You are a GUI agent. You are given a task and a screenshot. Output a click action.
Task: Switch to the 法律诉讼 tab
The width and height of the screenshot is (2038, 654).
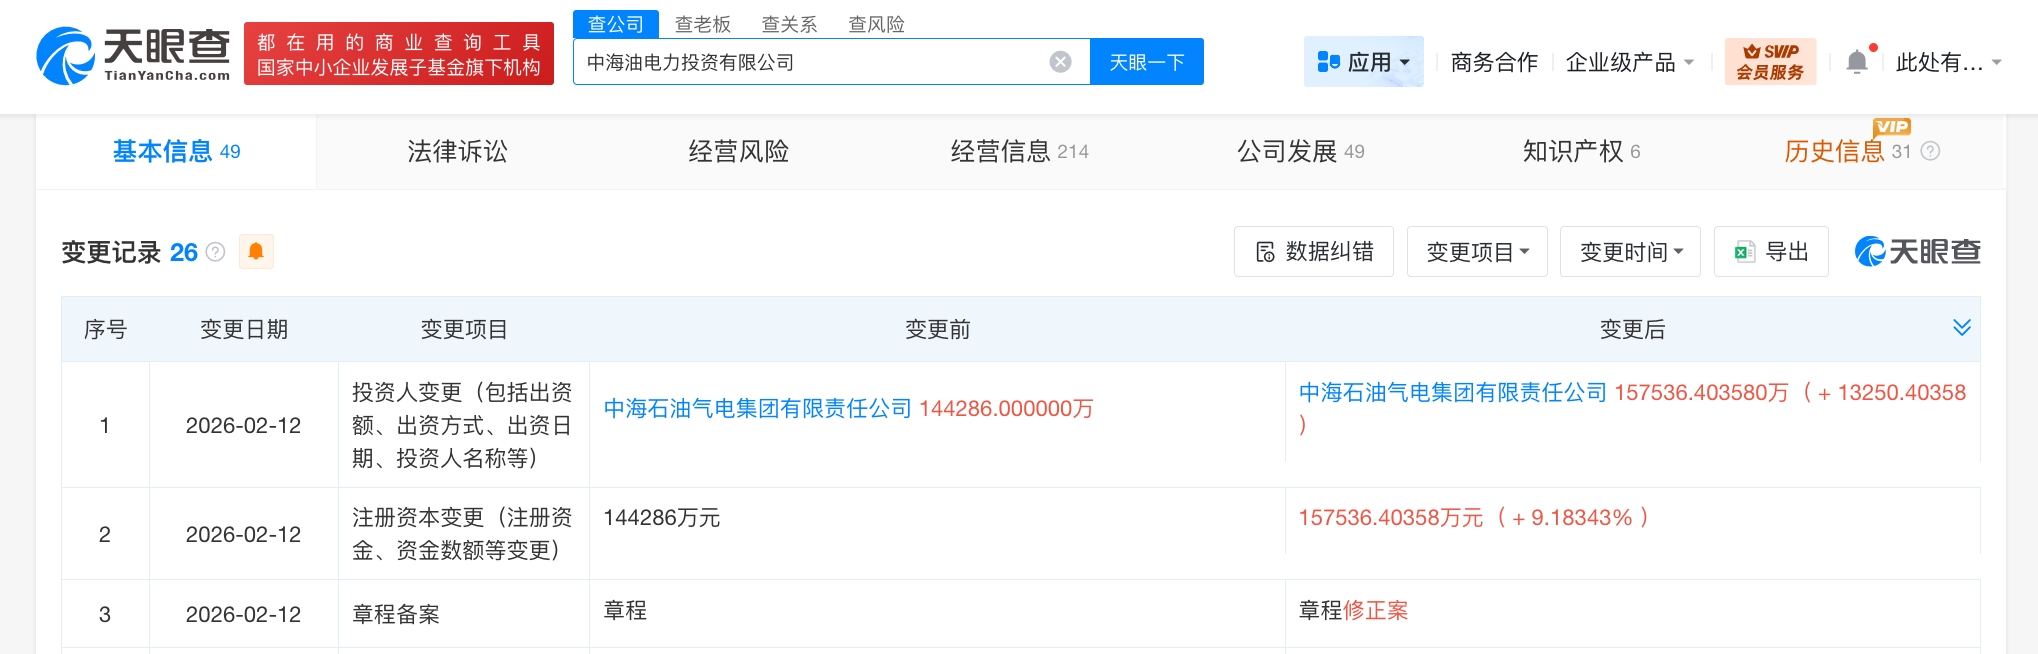coord(457,151)
